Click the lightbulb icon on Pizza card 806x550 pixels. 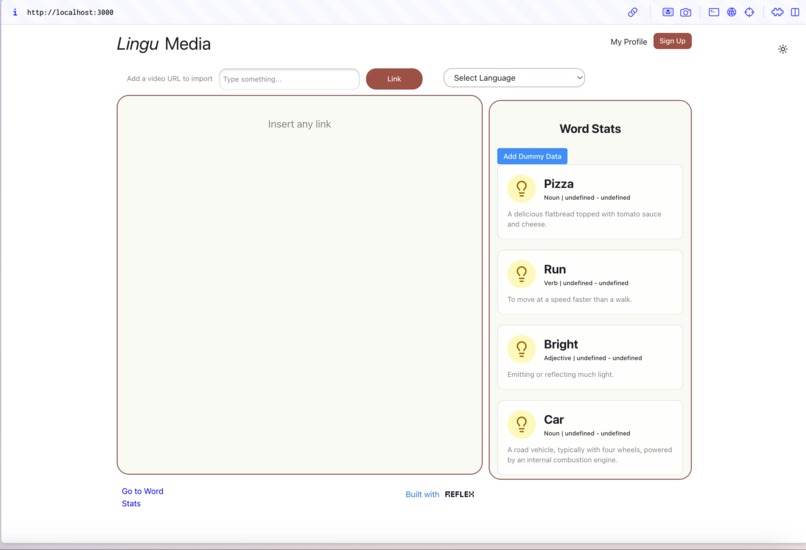pyautogui.click(x=521, y=189)
